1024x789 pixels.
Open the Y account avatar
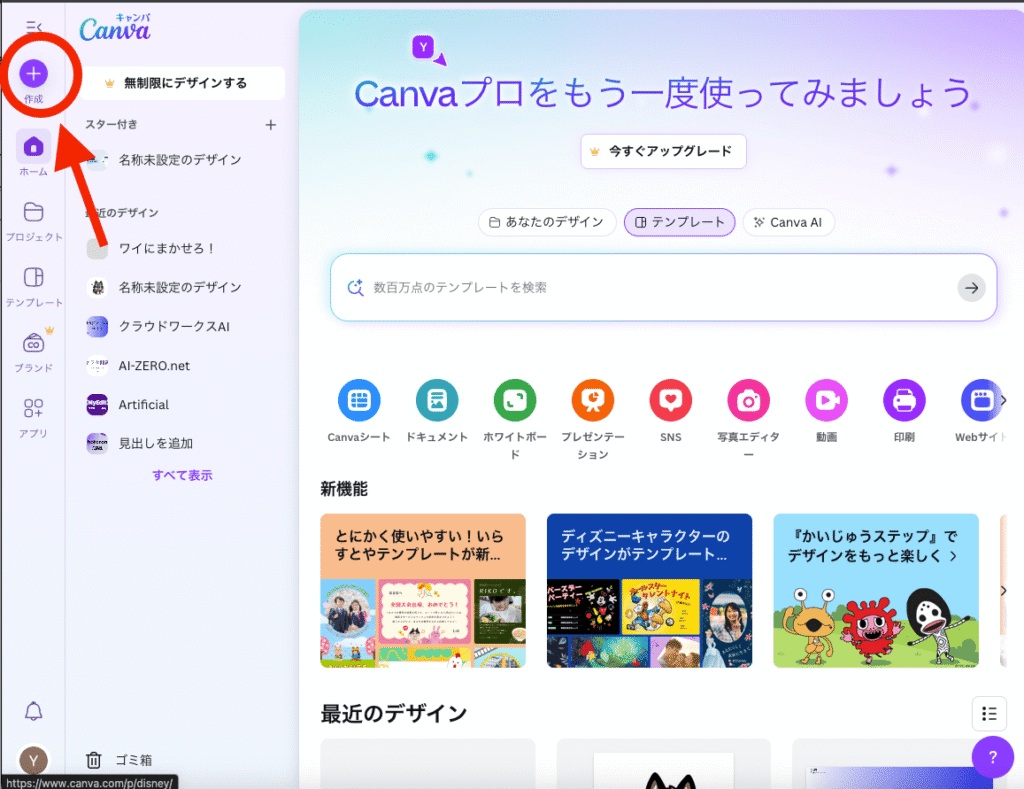pyautogui.click(x=33, y=760)
